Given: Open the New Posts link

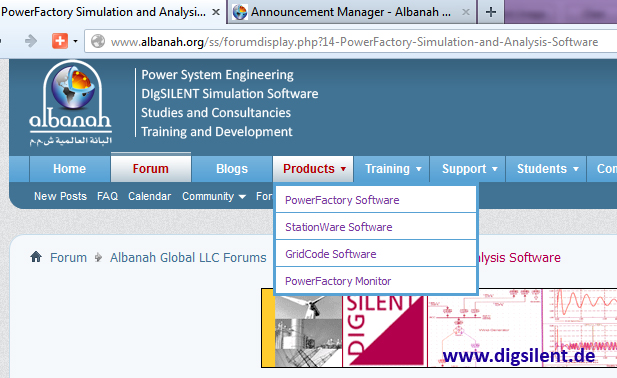Looking at the screenshot, I should [x=60, y=196].
